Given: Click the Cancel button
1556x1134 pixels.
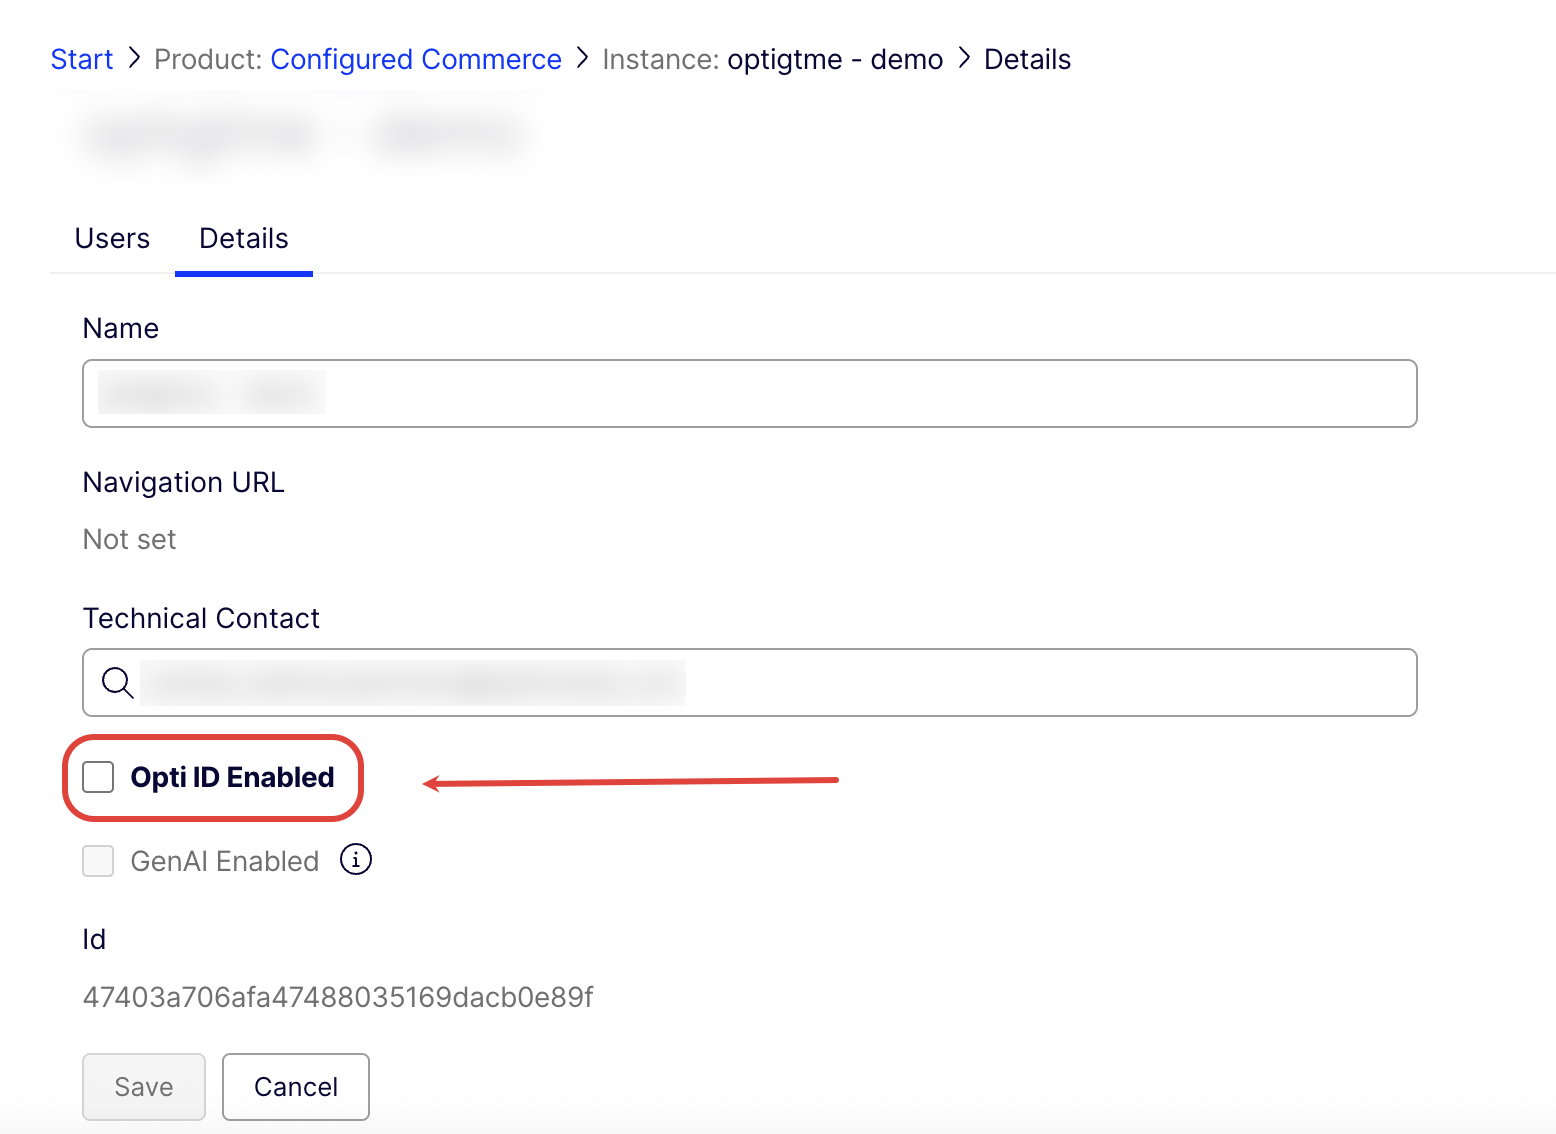Looking at the screenshot, I should pyautogui.click(x=295, y=1087).
